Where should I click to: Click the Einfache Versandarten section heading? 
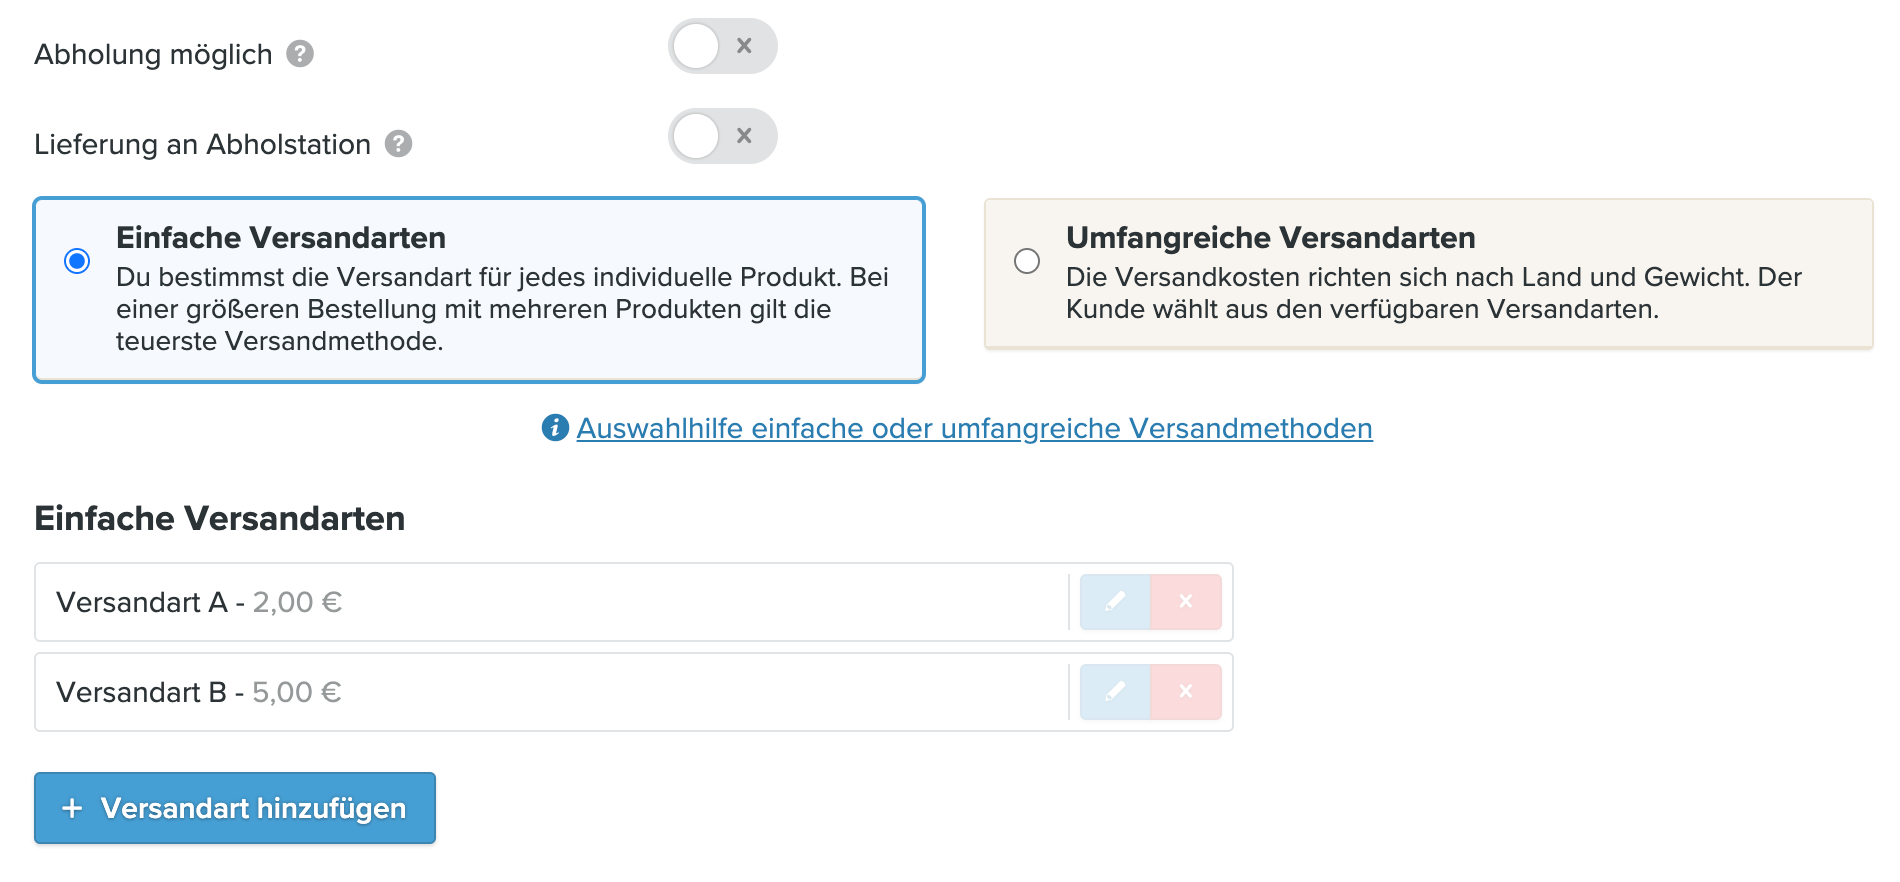coord(220,518)
